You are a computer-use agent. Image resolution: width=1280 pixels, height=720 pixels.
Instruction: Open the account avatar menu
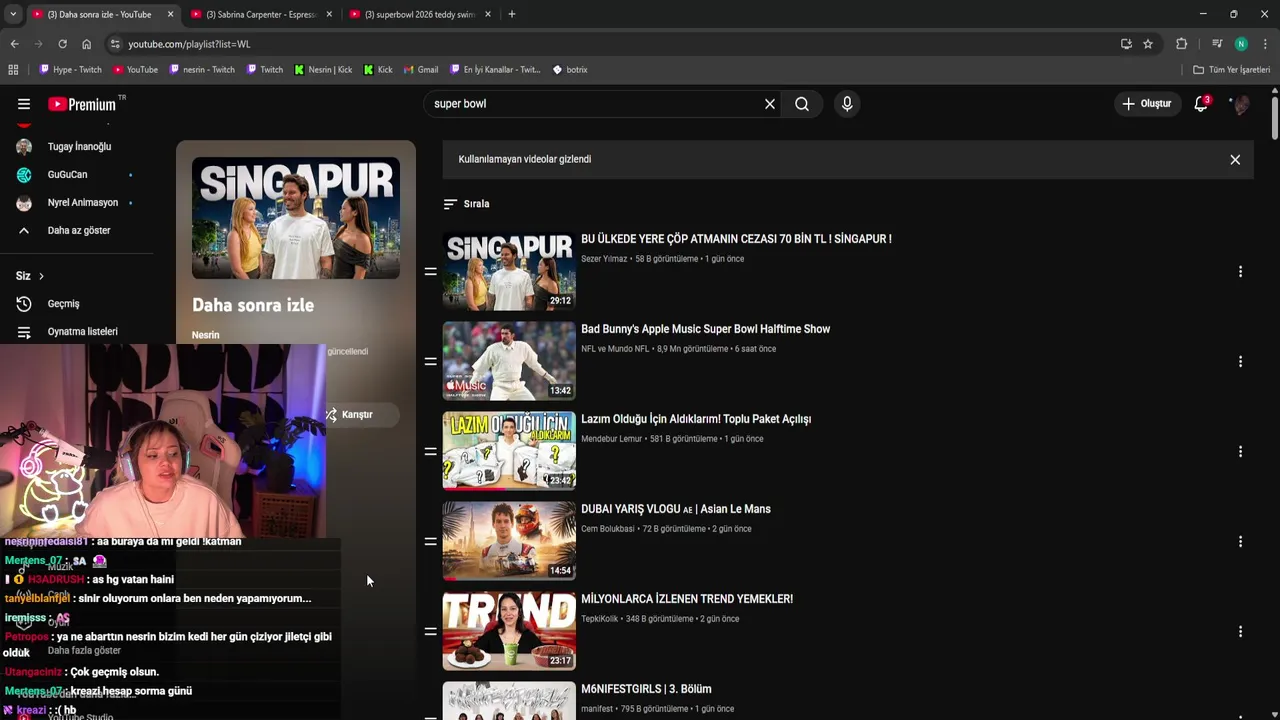point(1241,104)
